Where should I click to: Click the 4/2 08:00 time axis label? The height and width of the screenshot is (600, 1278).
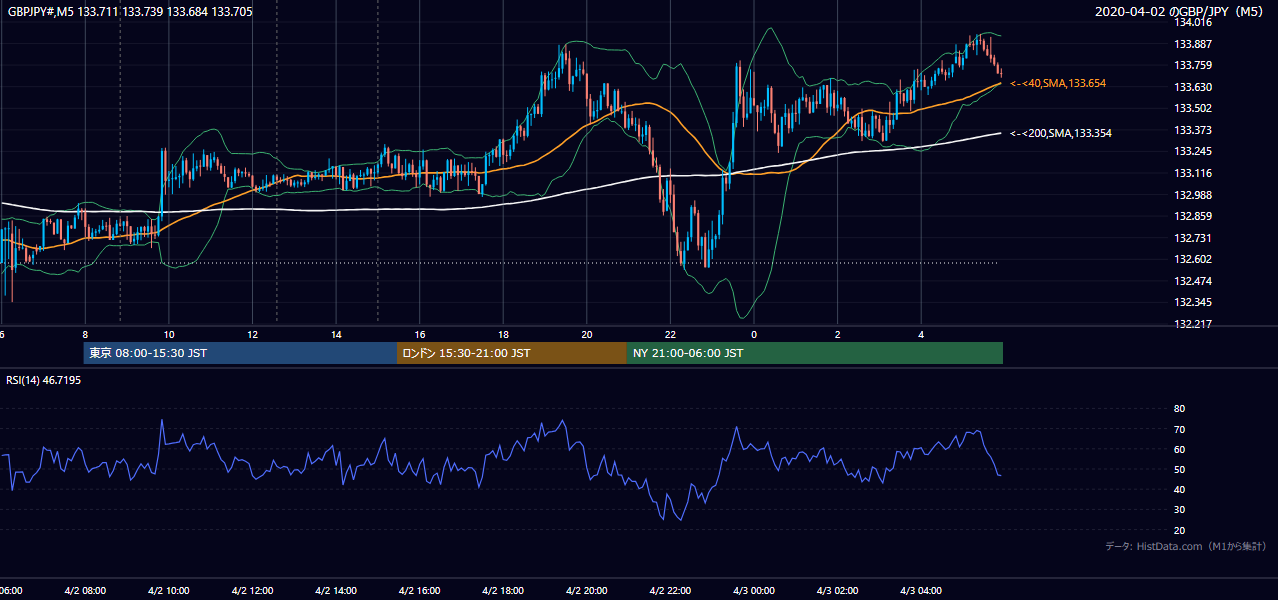click(85, 591)
